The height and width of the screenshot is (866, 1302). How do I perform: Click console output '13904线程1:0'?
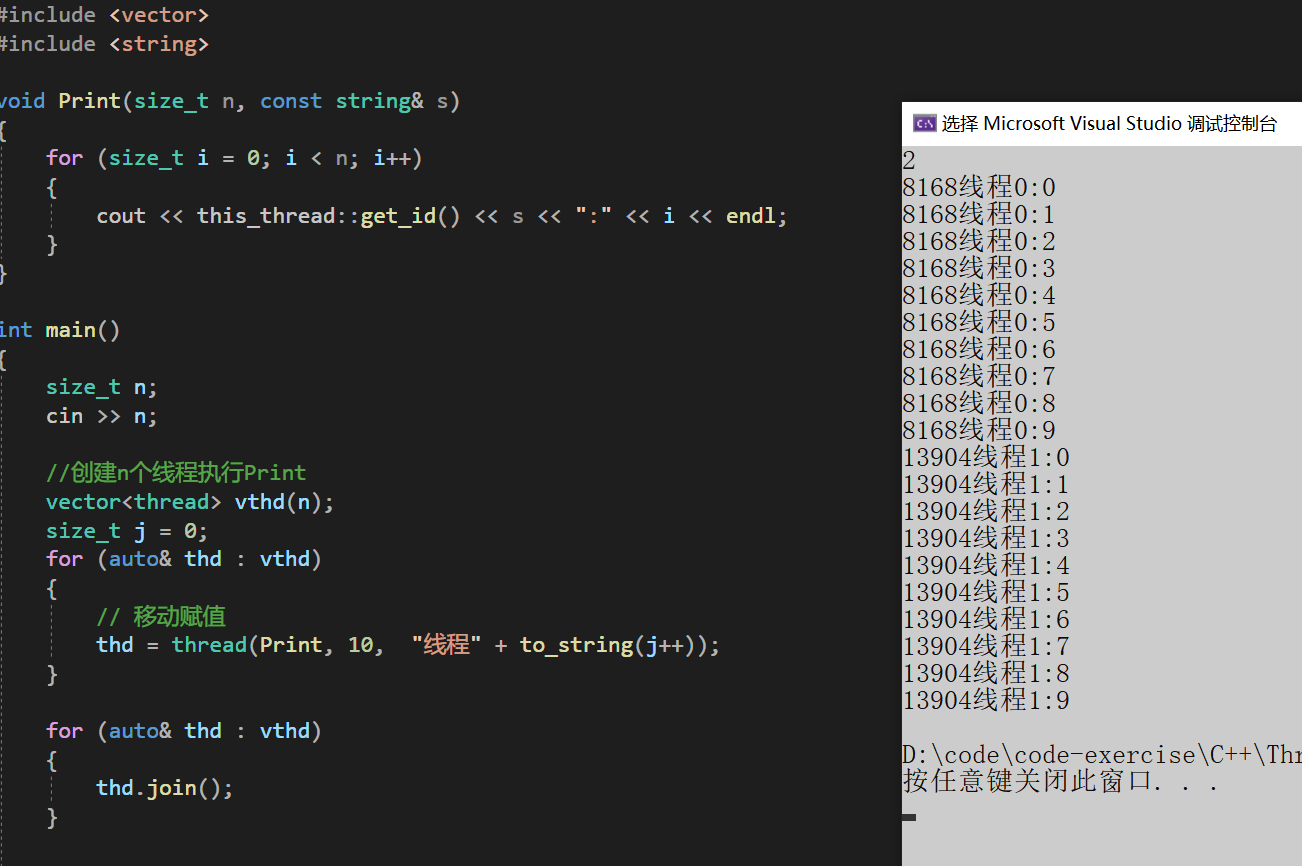(x=986, y=458)
